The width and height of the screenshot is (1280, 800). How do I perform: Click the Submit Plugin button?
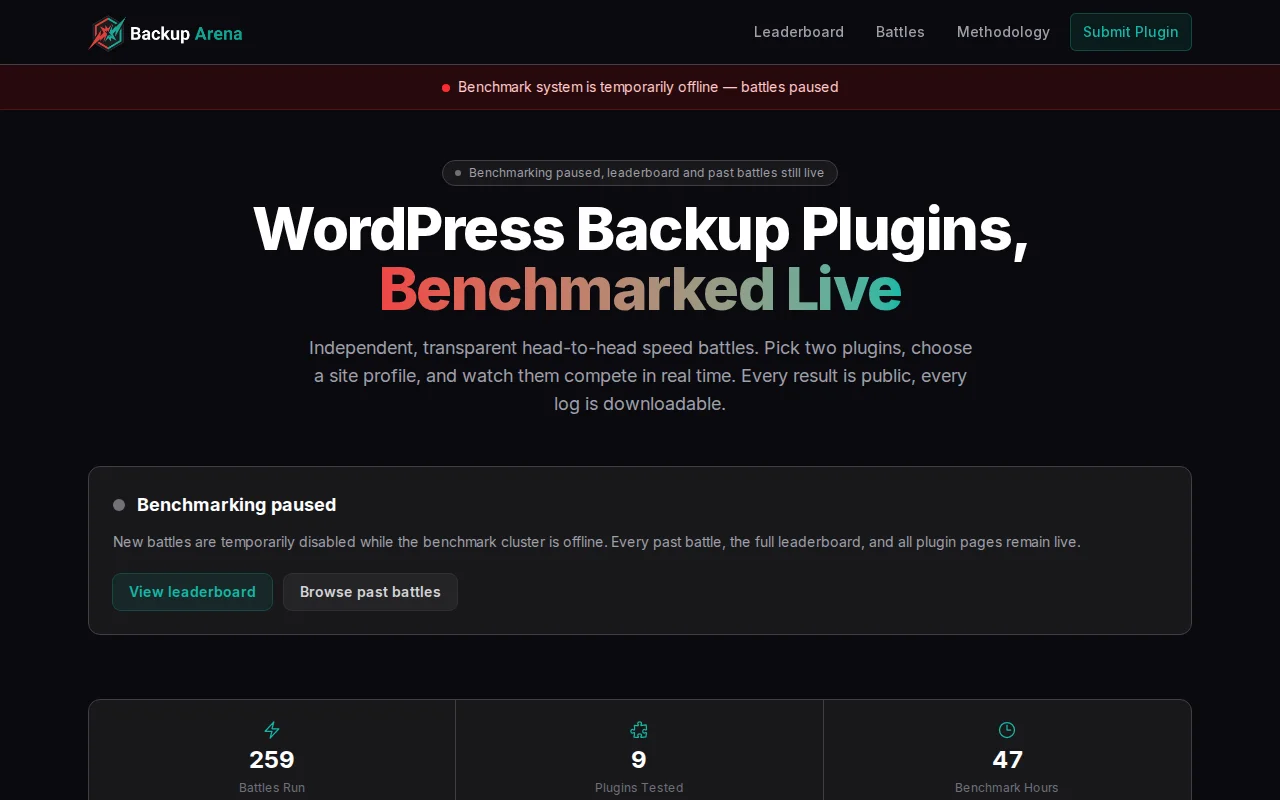(1131, 32)
